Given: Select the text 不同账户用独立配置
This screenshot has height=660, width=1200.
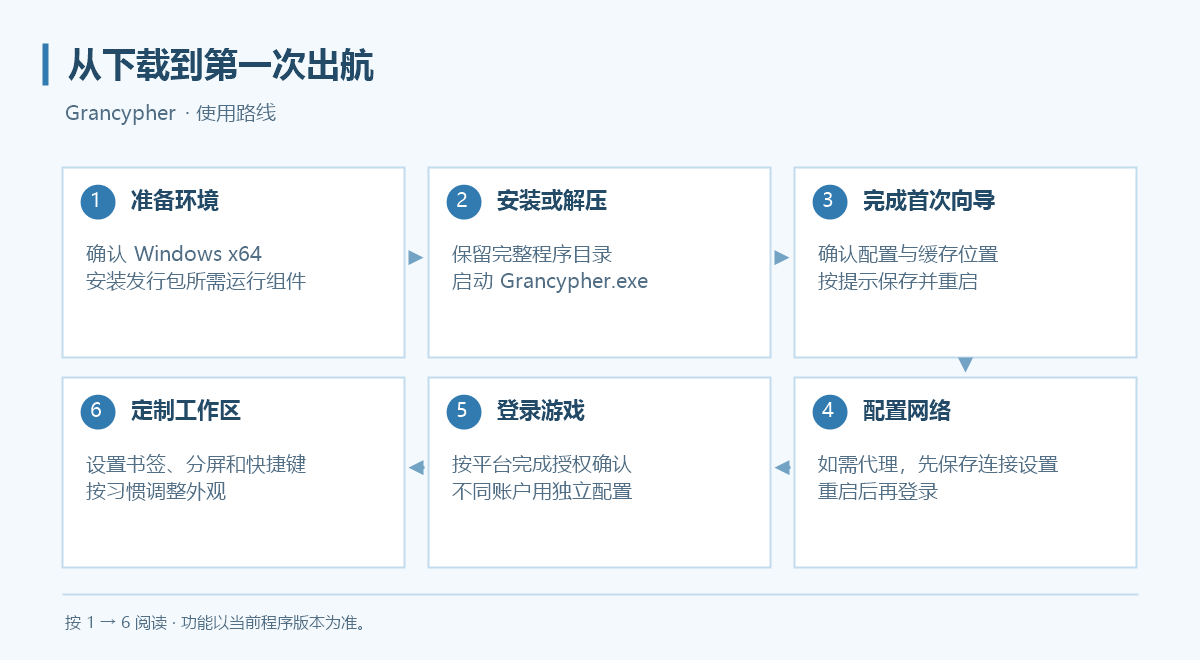Looking at the screenshot, I should [x=542, y=491].
